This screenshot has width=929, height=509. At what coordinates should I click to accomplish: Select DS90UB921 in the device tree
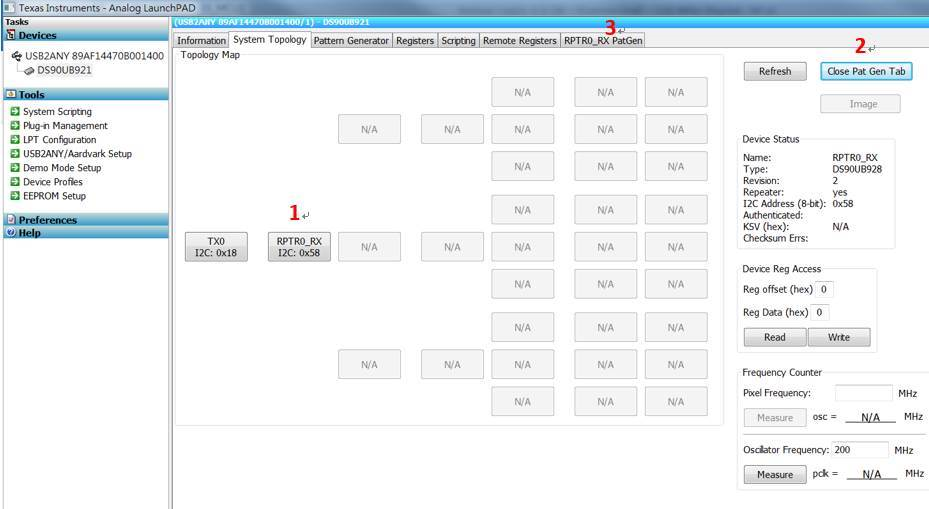pos(64,70)
